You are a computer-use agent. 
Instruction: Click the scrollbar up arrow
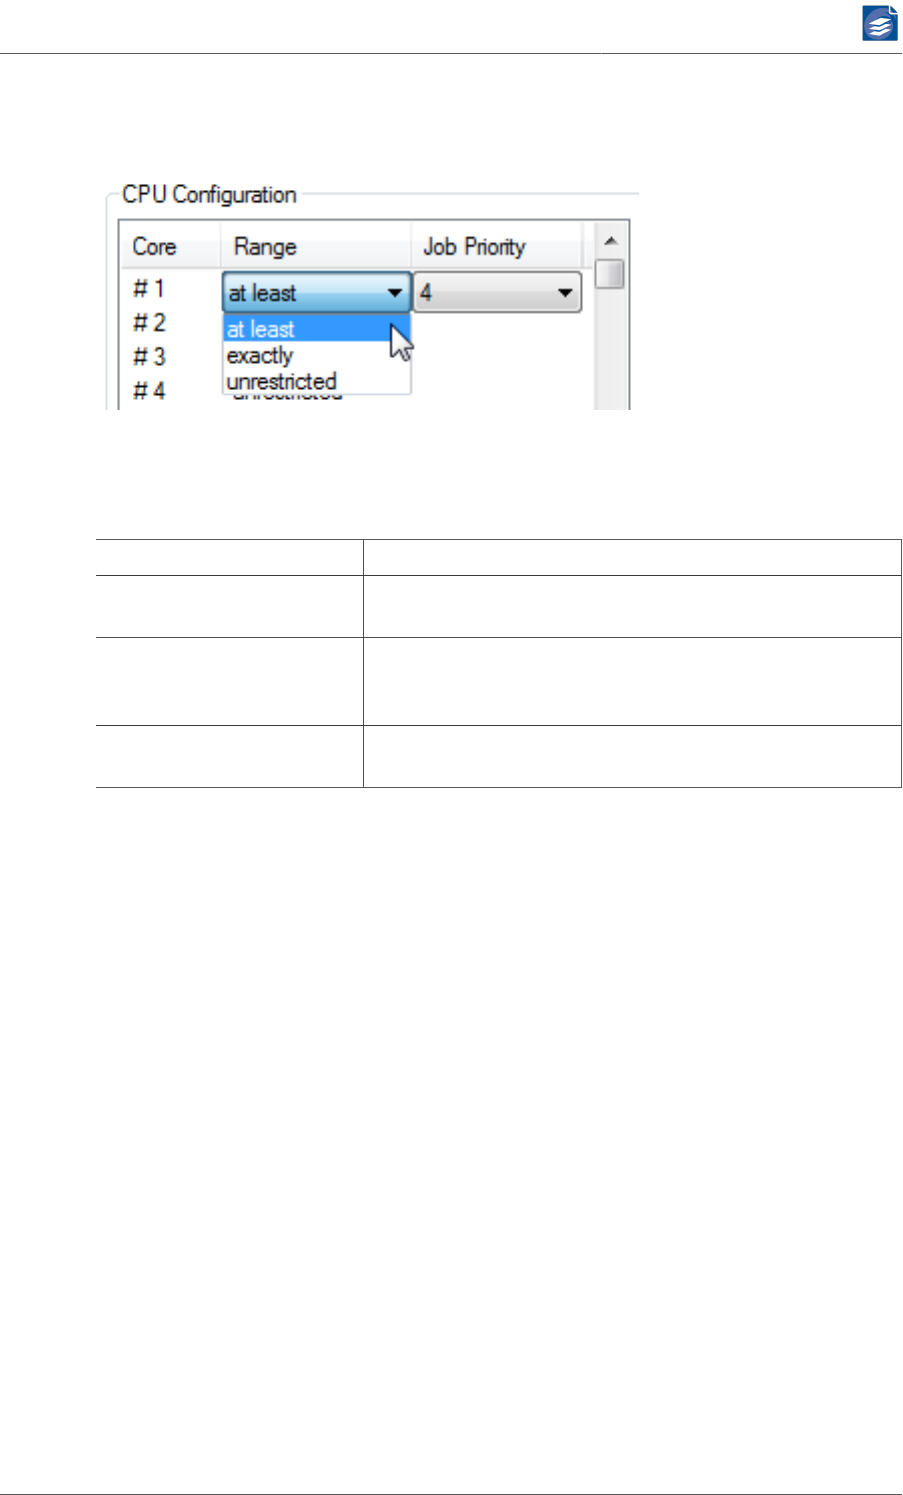coord(610,242)
